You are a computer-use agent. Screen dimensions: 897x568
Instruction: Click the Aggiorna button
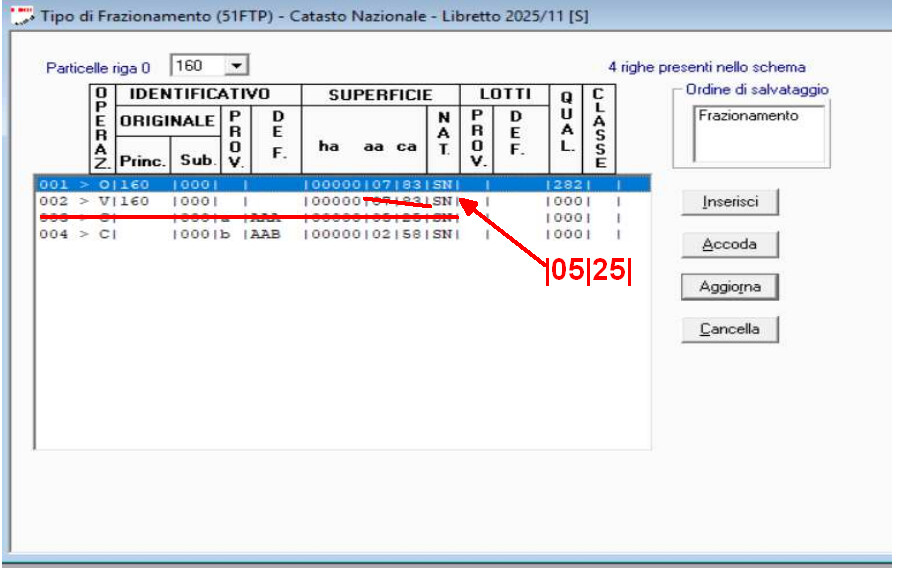[x=729, y=286]
